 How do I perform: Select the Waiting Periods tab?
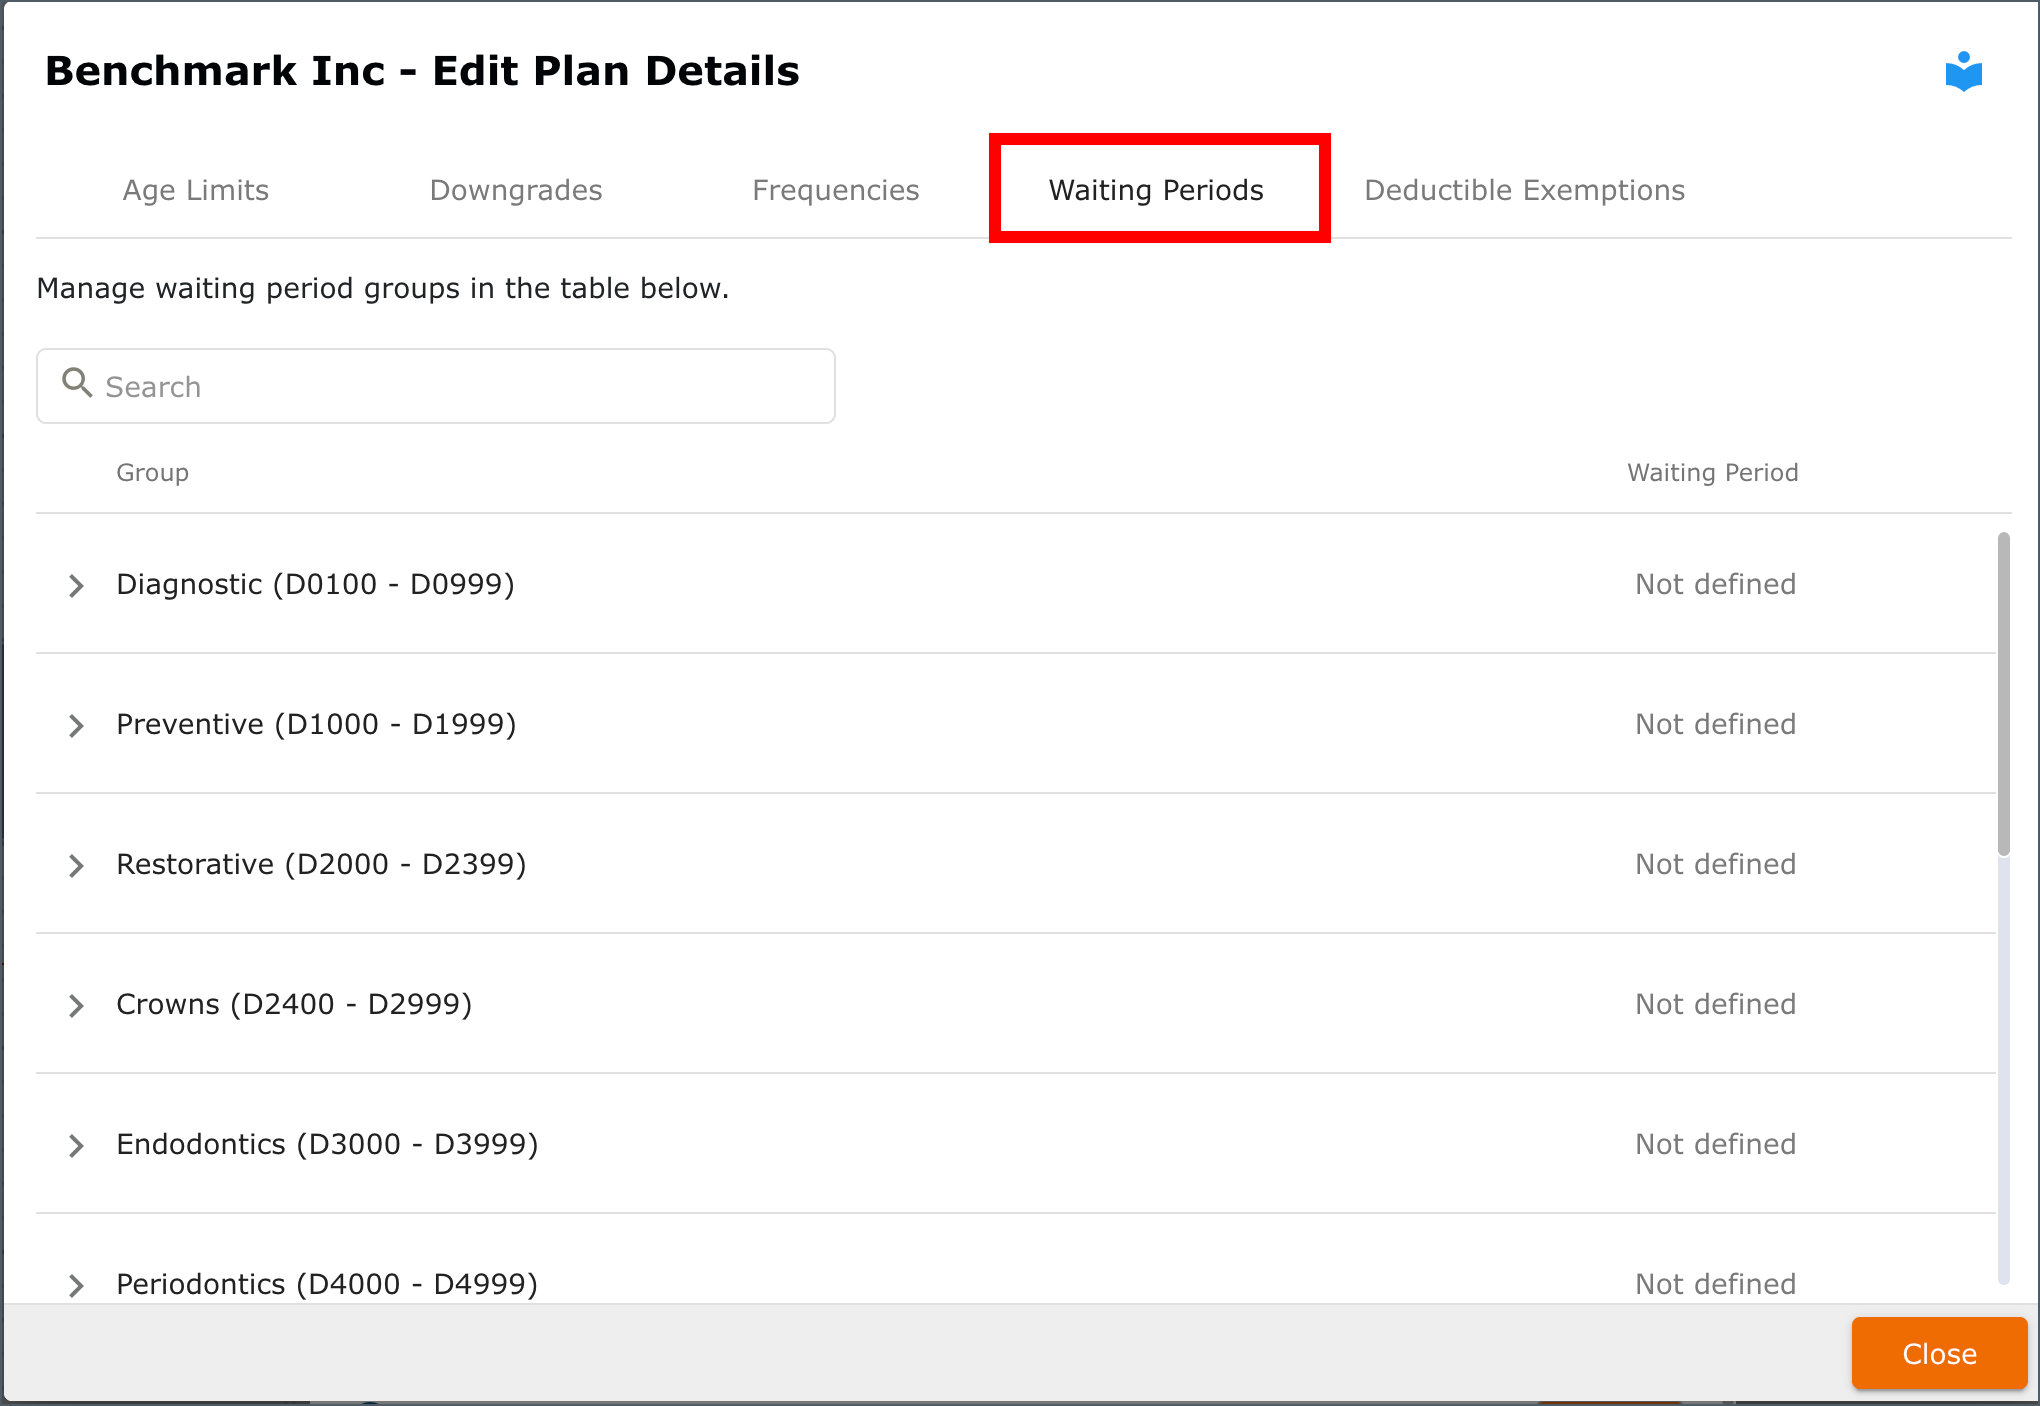click(x=1156, y=190)
